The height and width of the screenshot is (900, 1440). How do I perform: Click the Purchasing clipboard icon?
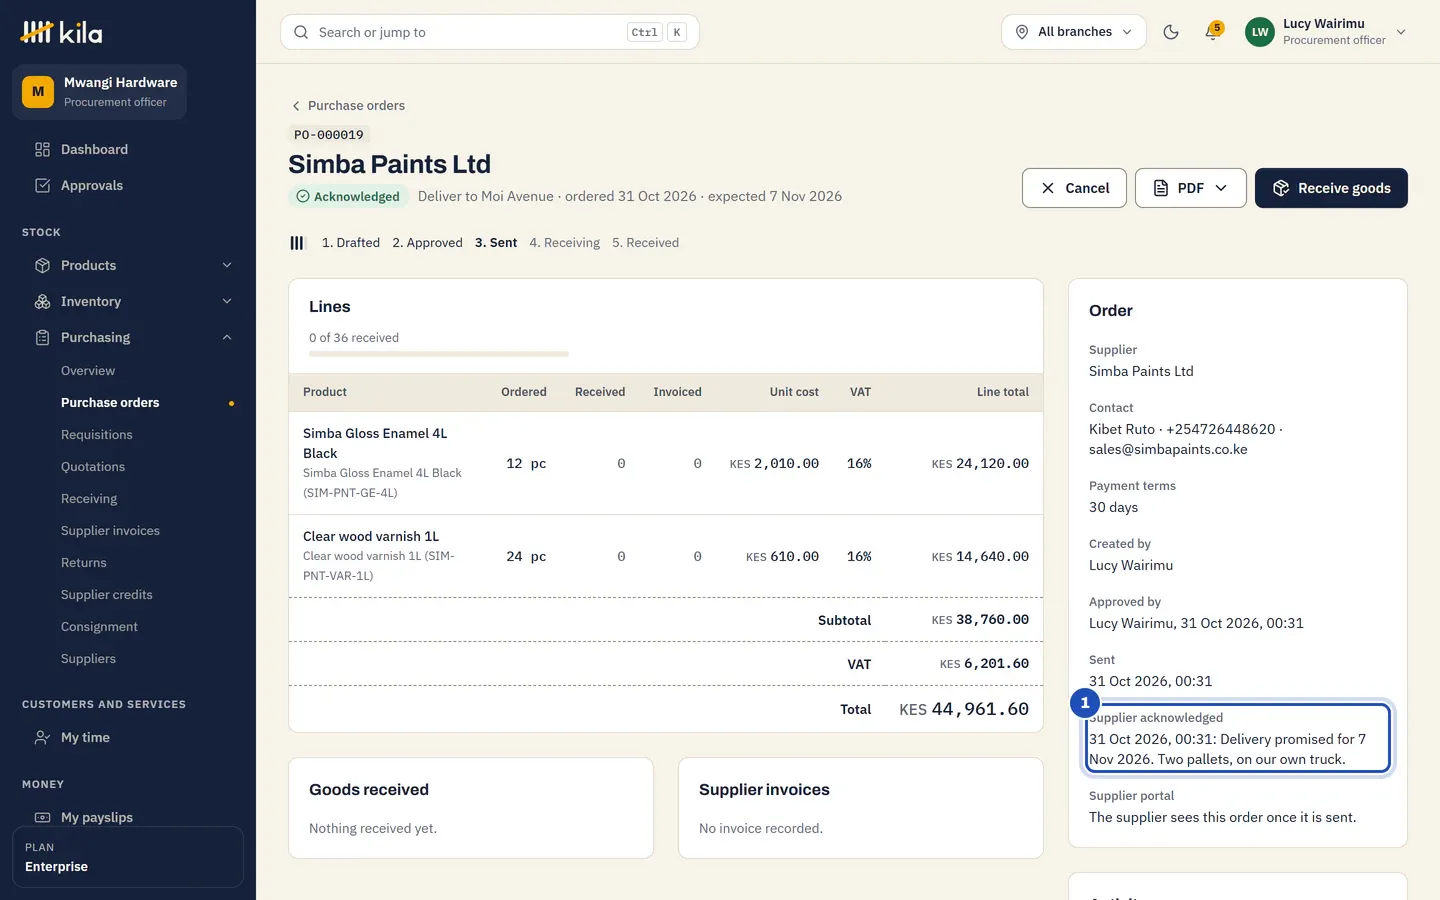coord(42,337)
